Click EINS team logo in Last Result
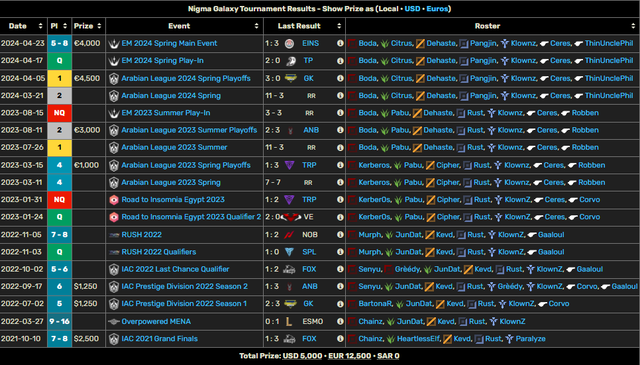 (x=289, y=43)
